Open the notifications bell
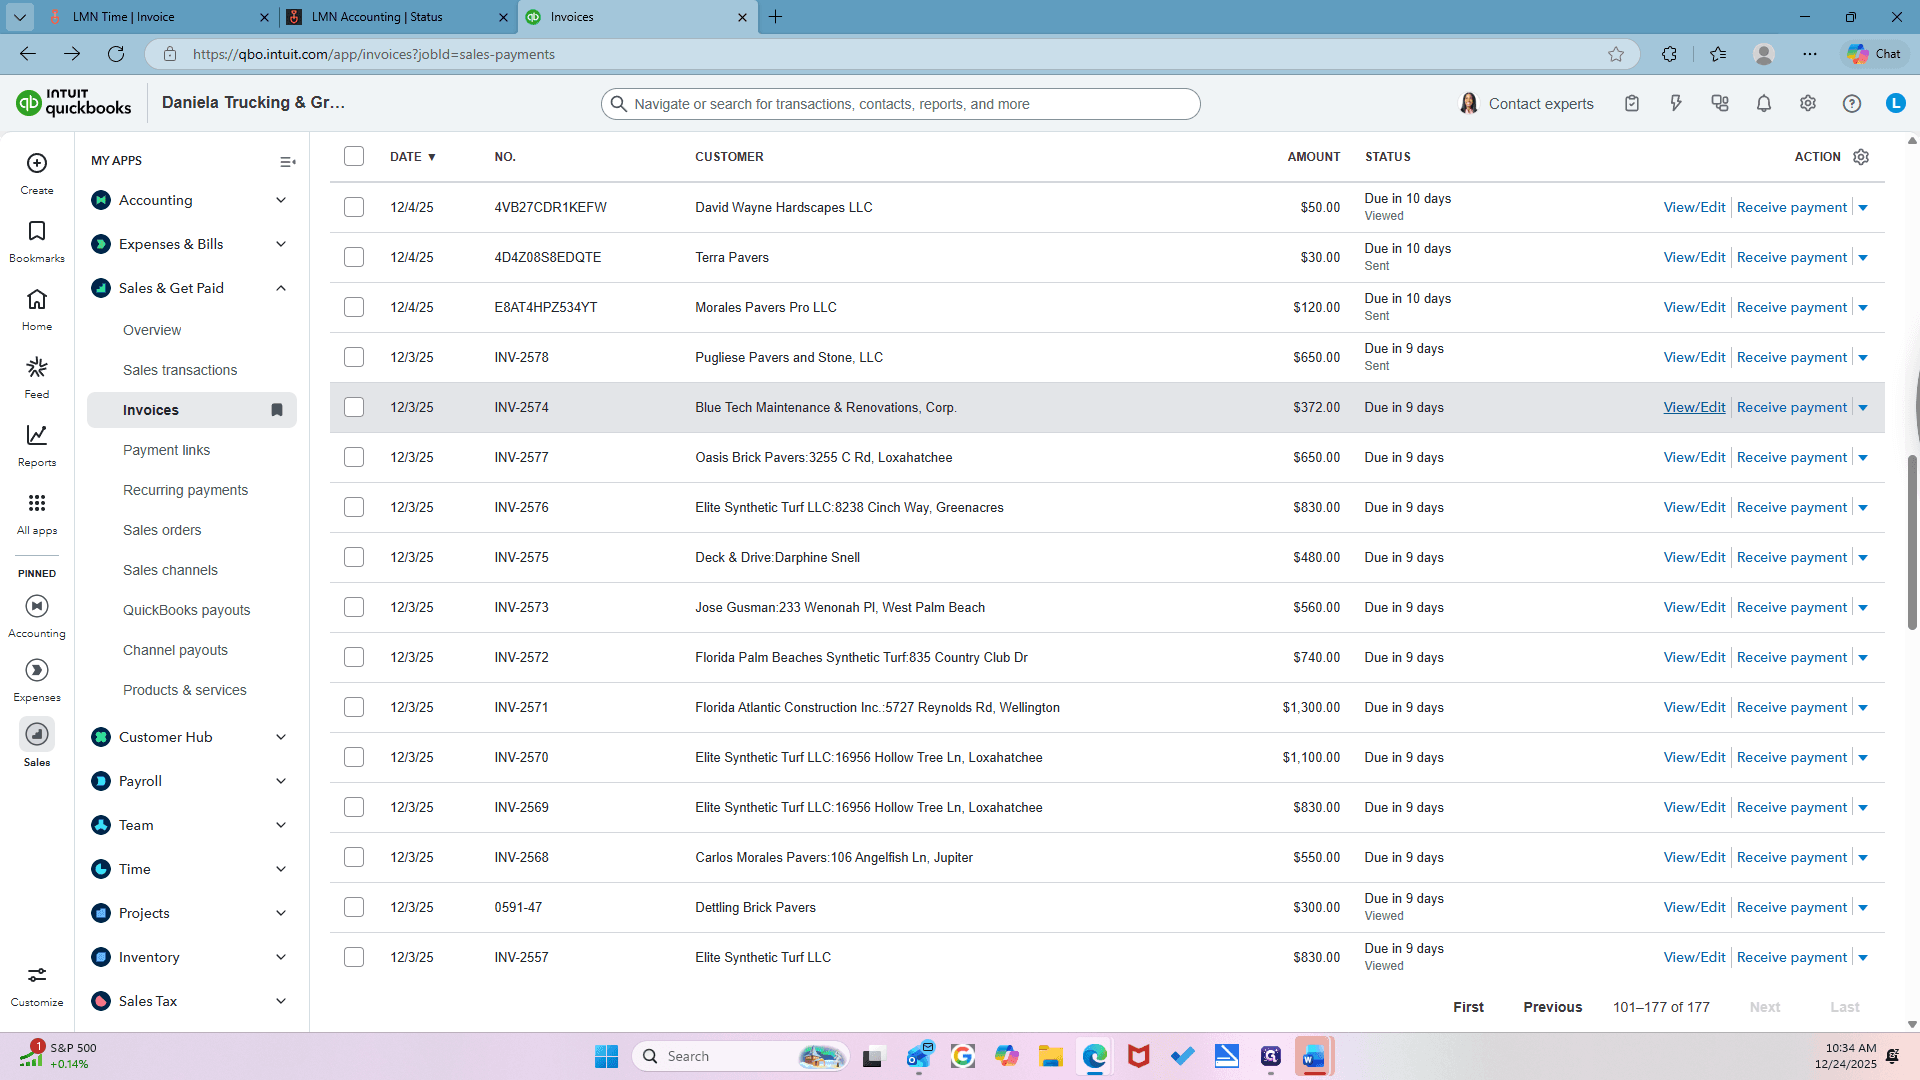Screen dimensions: 1920x1080 tap(1764, 103)
